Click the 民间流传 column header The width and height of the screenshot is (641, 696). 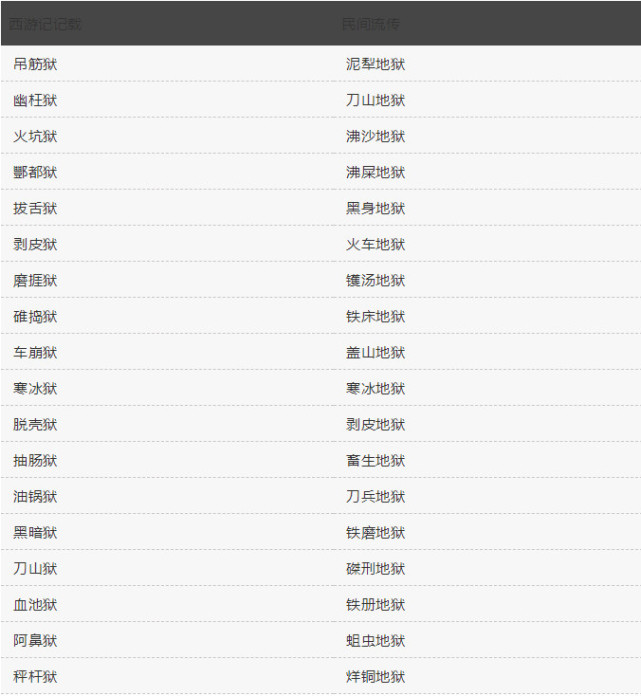[371, 24]
